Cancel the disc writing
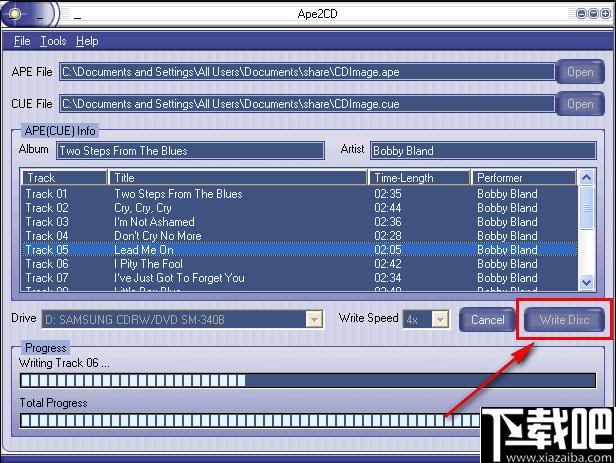The width and height of the screenshot is (616, 463). 487,320
